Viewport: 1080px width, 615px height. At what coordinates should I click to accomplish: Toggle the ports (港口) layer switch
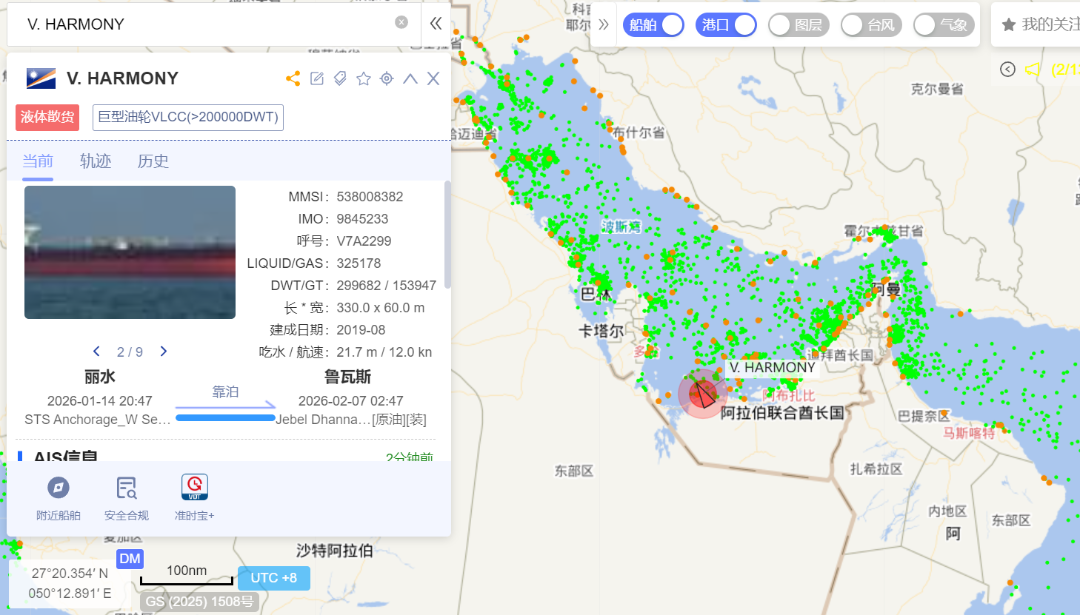click(x=726, y=25)
